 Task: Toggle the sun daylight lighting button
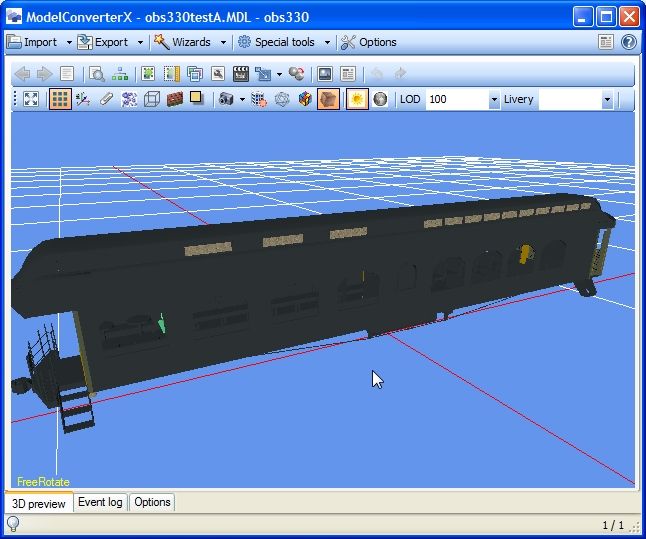(356, 100)
